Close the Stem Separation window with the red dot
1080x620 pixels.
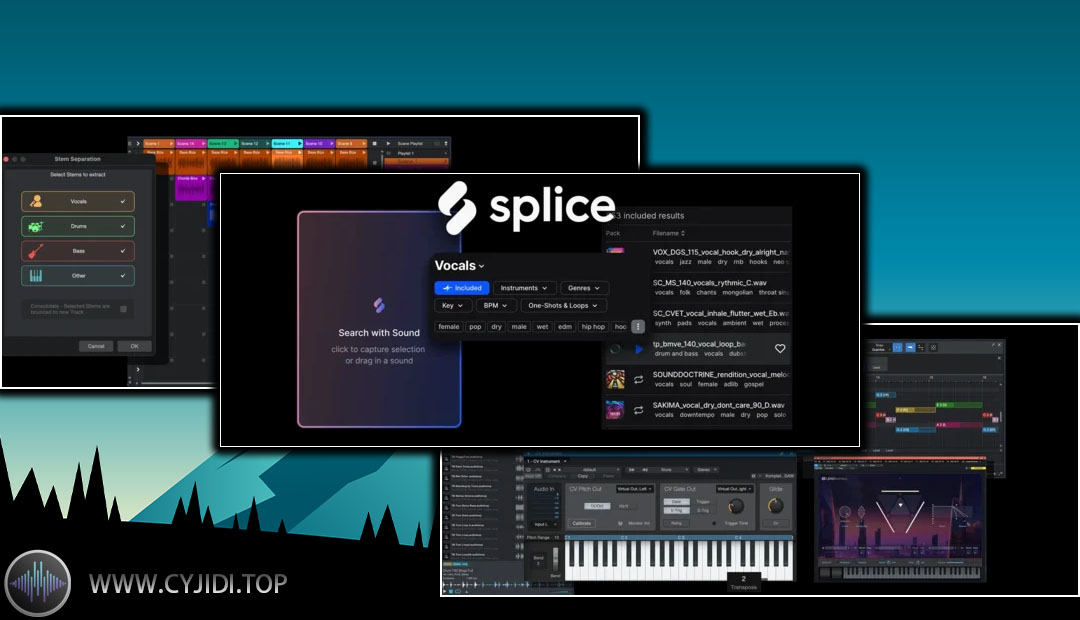[6, 159]
